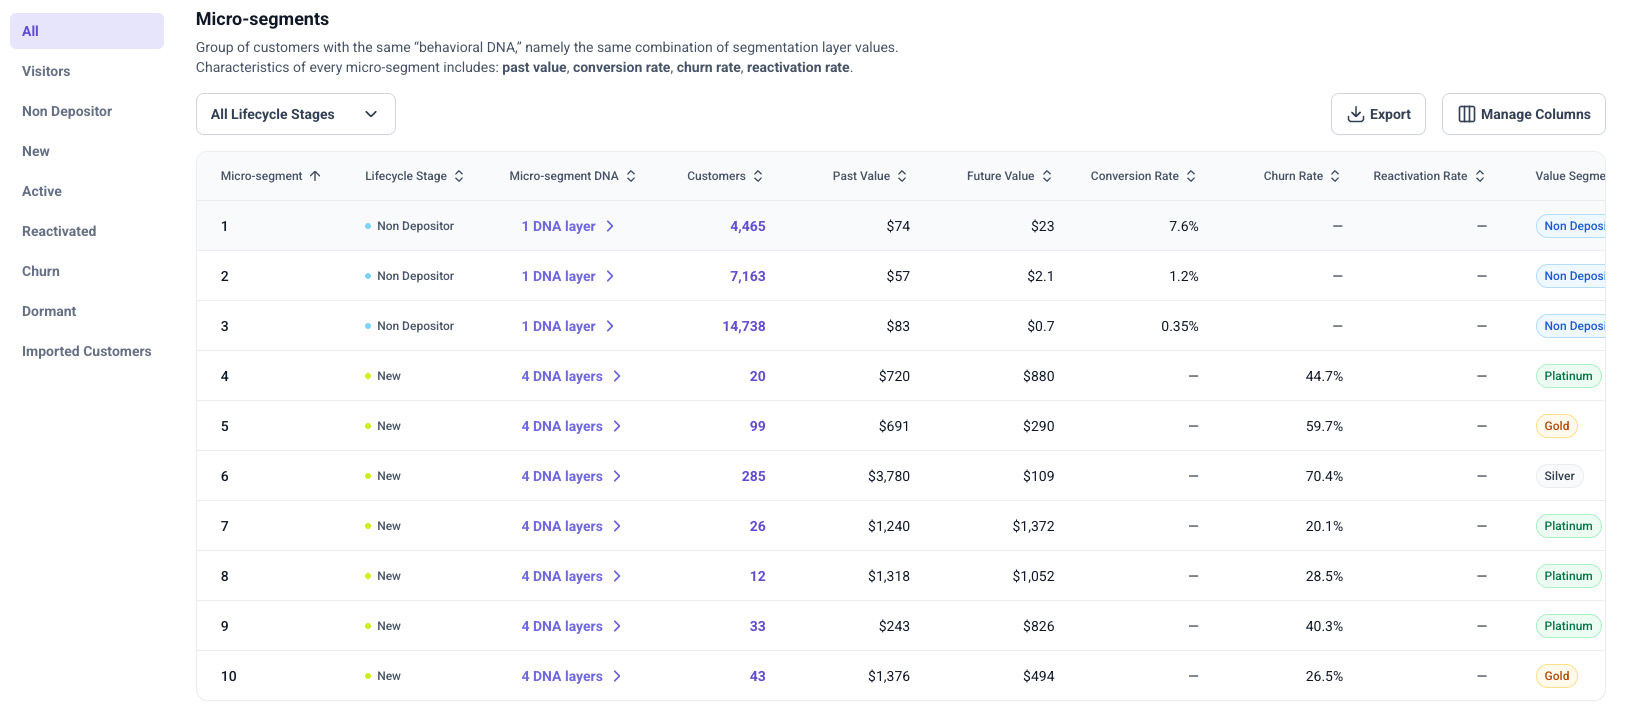Image resolution: width=1625 pixels, height=726 pixels.
Task: Click the Gold badge in row 5
Action: click(1557, 426)
